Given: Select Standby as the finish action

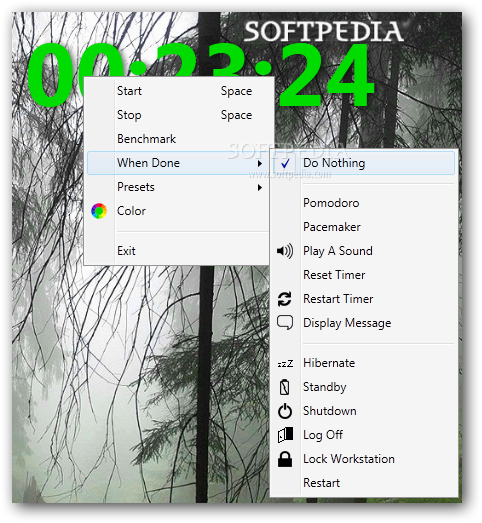Looking at the screenshot, I should point(364,387).
